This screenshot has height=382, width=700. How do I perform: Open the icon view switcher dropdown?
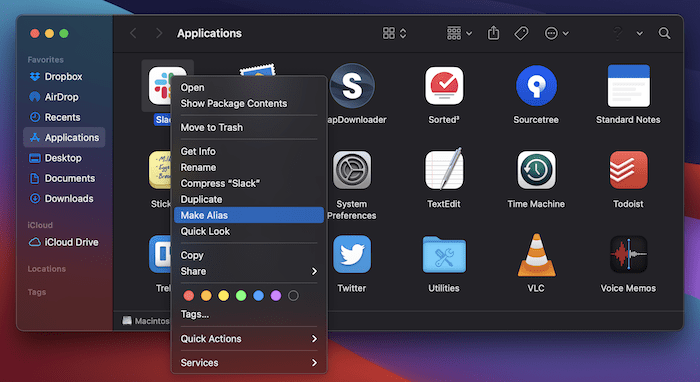click(x=394, y=33)
